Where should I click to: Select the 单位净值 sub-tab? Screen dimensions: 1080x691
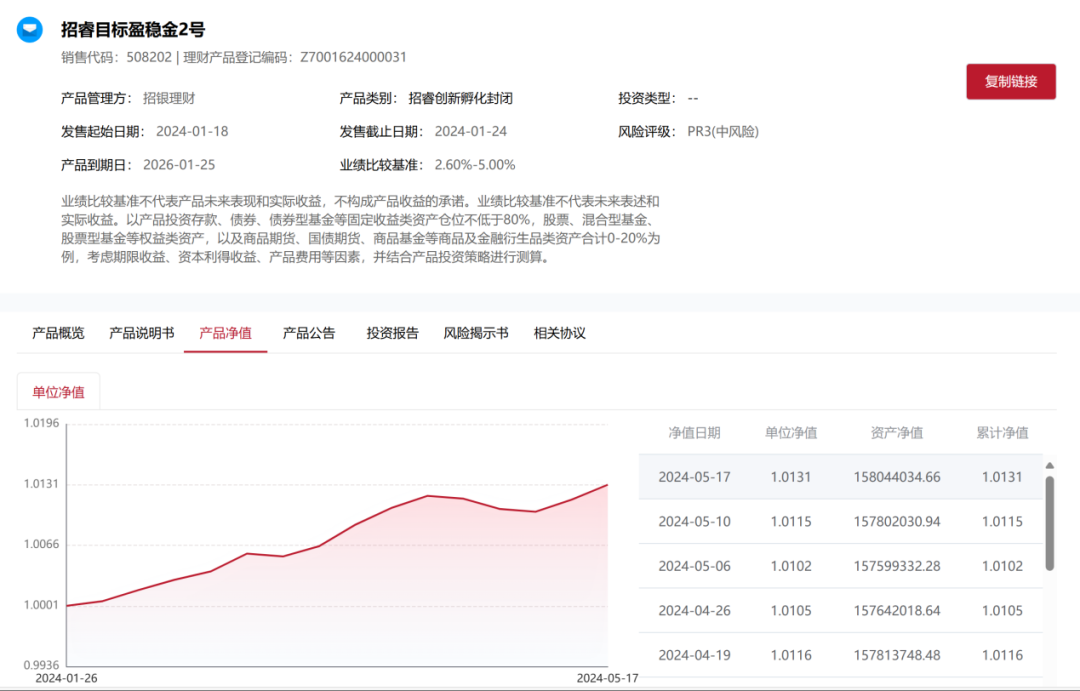pos(59,392)
